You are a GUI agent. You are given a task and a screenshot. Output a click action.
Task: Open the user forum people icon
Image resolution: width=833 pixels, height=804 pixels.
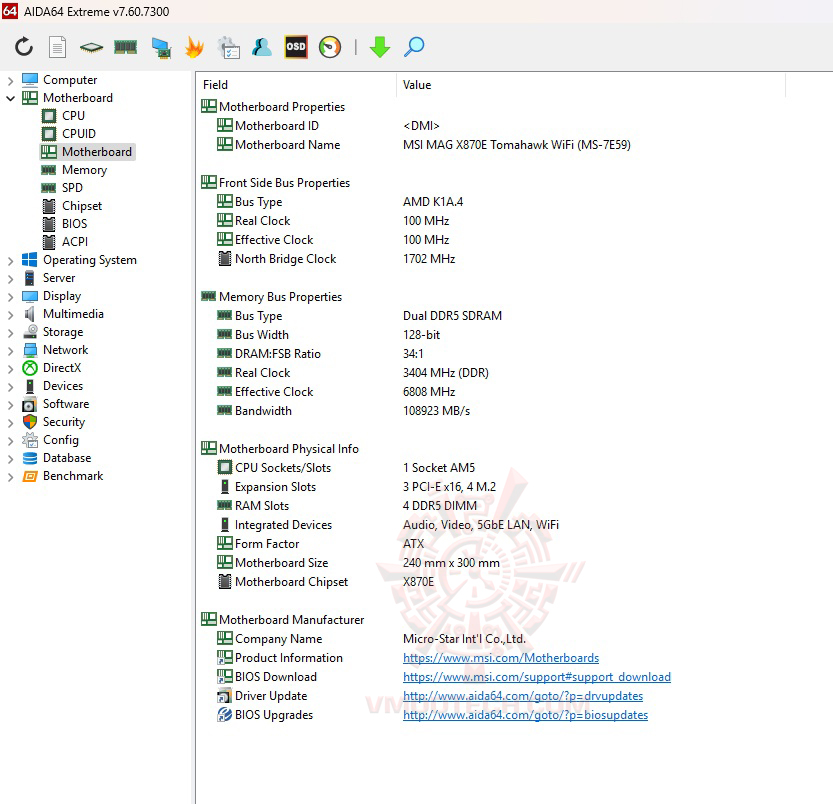tap(261, 46)
